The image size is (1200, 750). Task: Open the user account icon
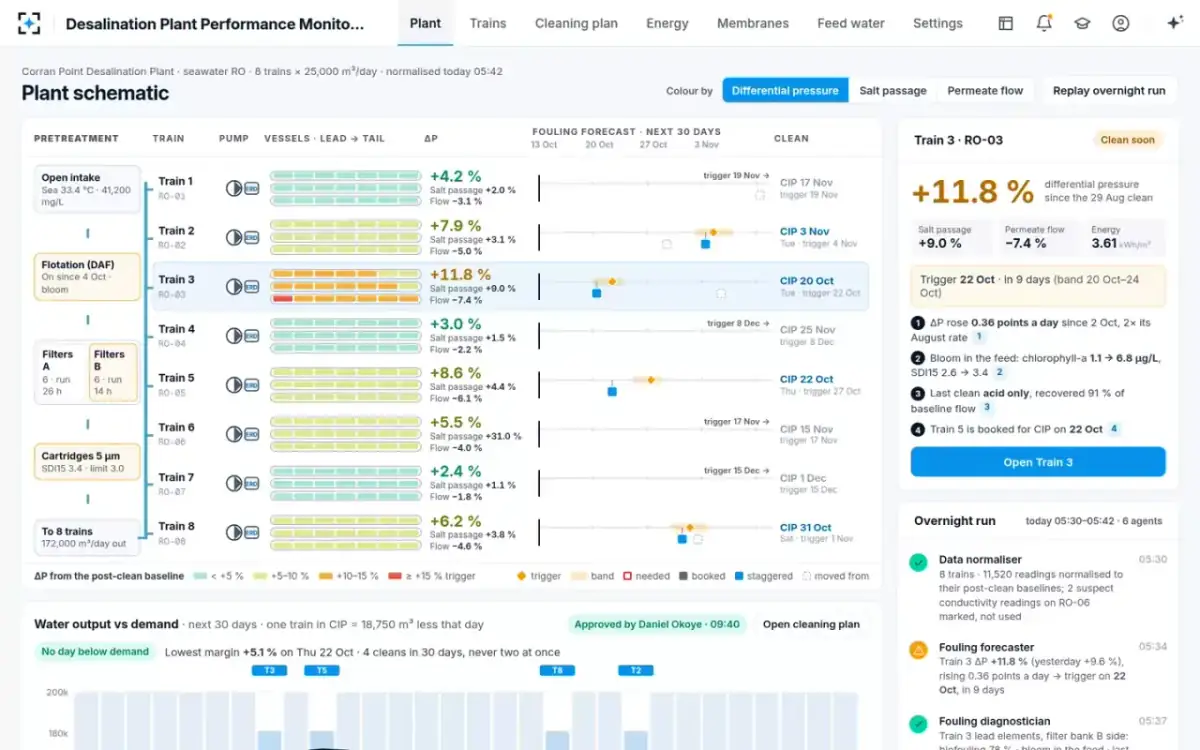tap(1121, 23)
